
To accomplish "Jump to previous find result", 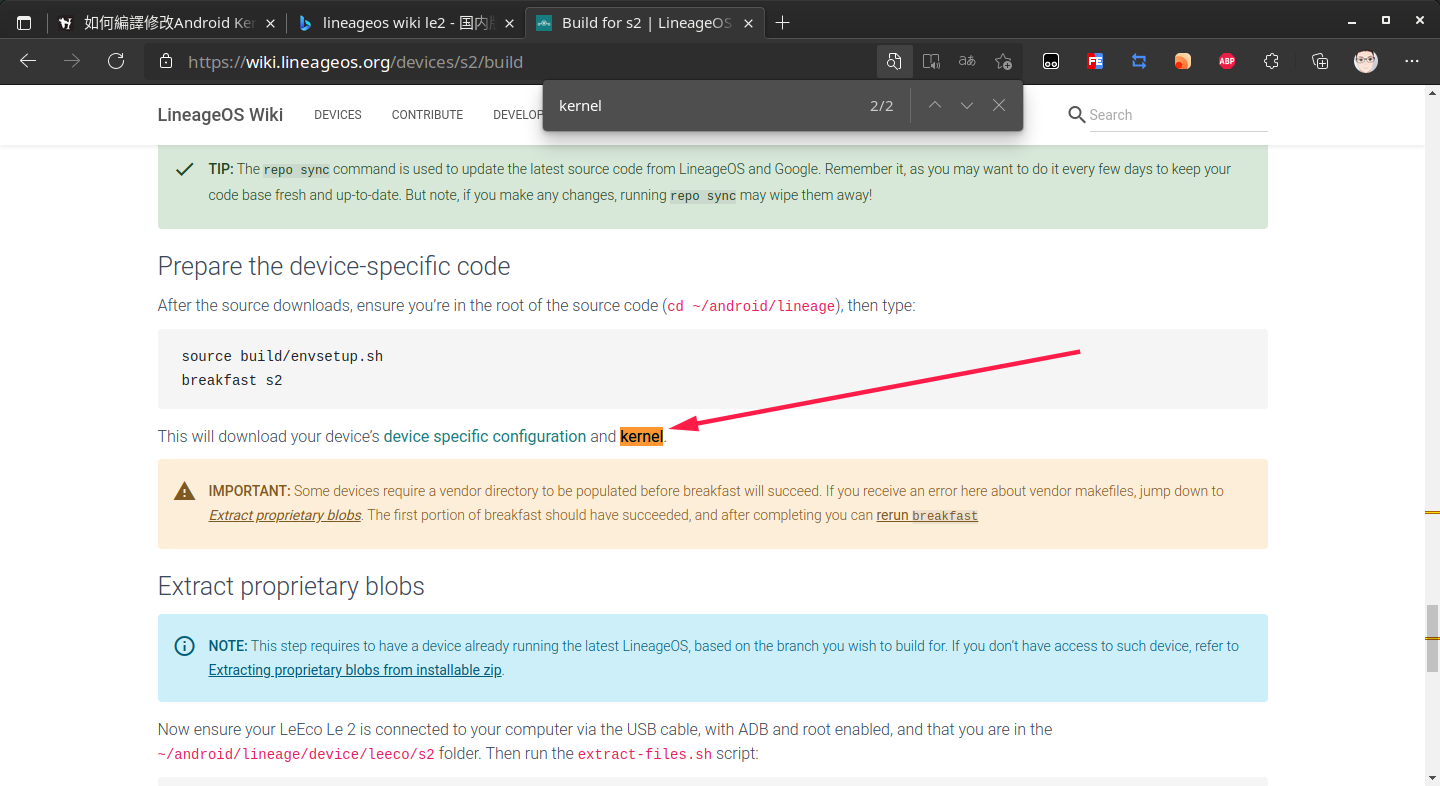I will pos(935,106).
